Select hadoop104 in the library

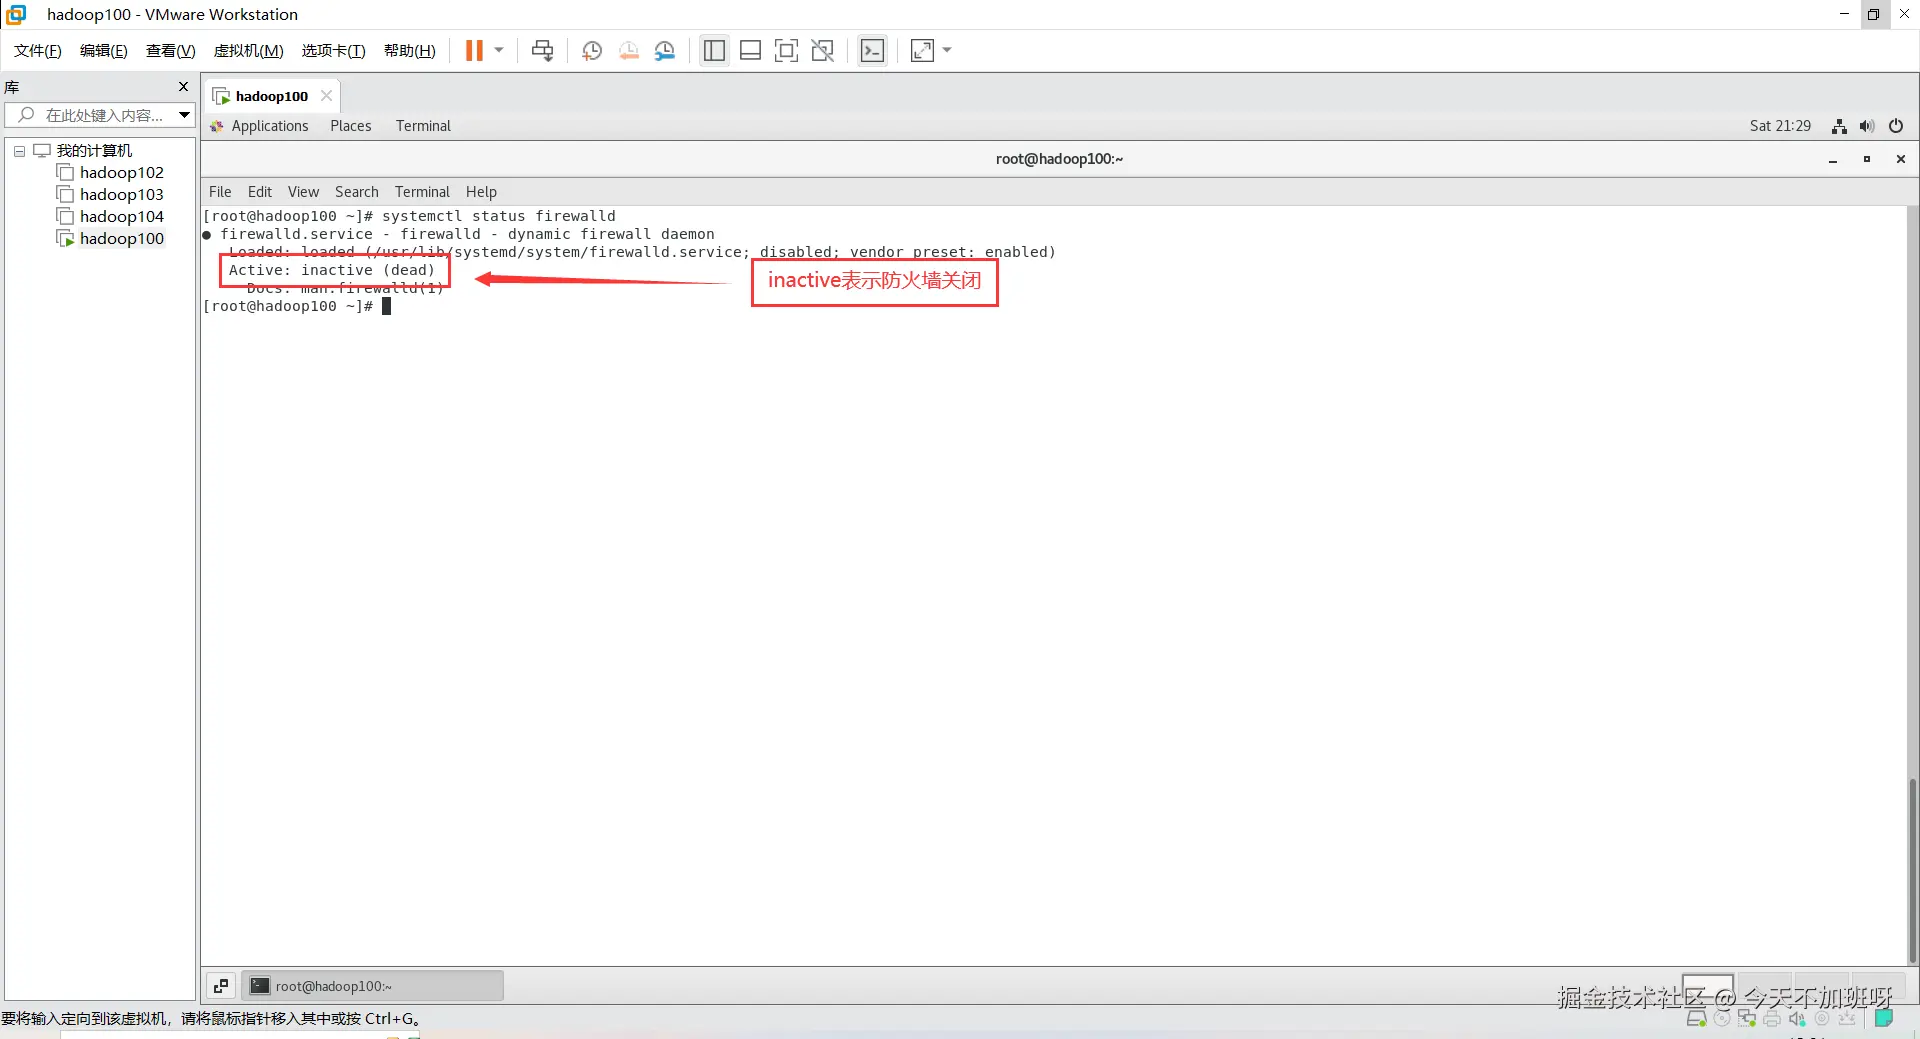tap(122, 217)
